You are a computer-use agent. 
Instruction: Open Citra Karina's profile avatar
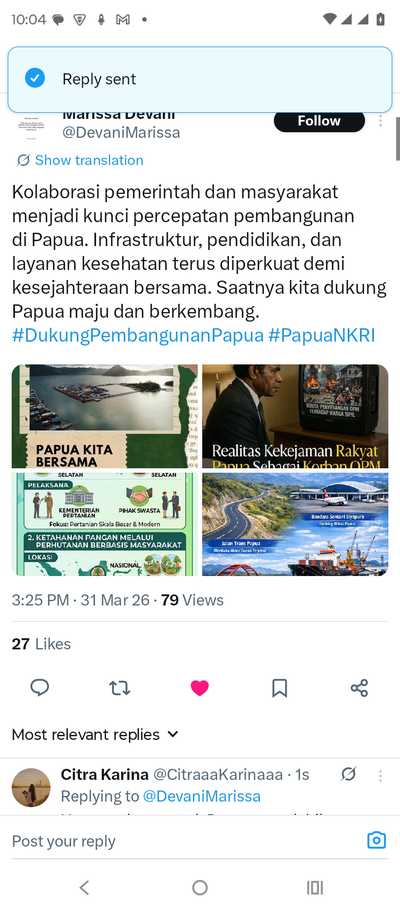31,788
